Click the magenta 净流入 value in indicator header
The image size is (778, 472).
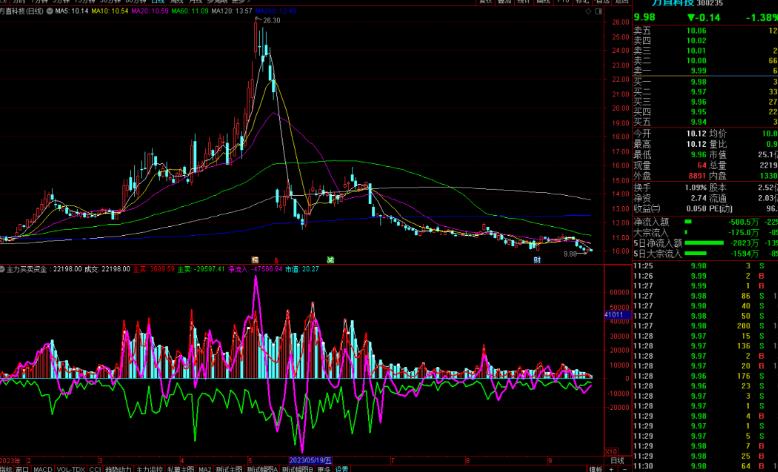(255, 269)
